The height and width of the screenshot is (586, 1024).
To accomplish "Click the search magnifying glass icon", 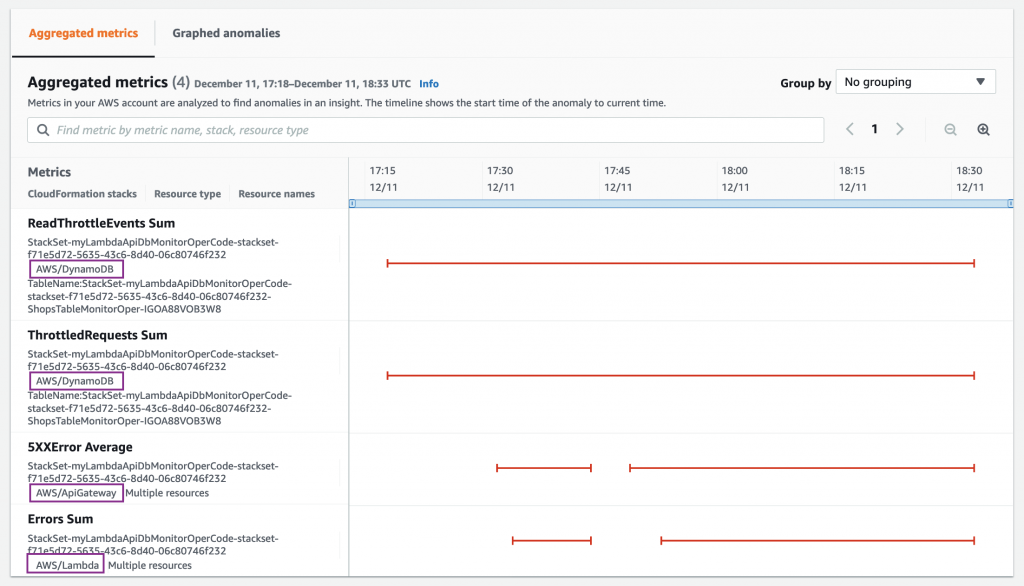I will coord(42,130).
